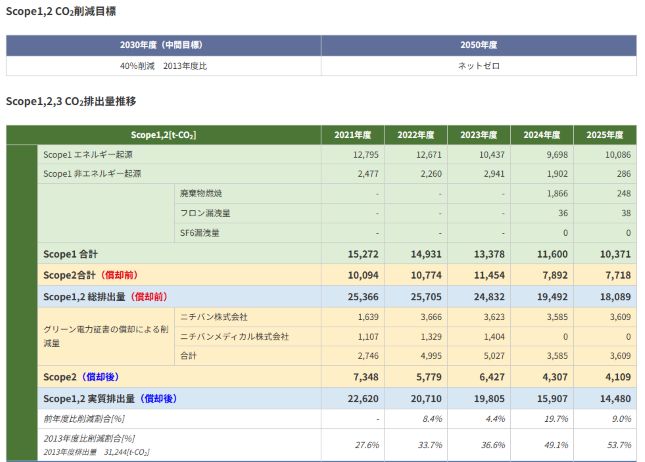The height and width of the screenshot is (462, 645).
Task: Click the certificate total value 5,027
Action: point(494,356)
